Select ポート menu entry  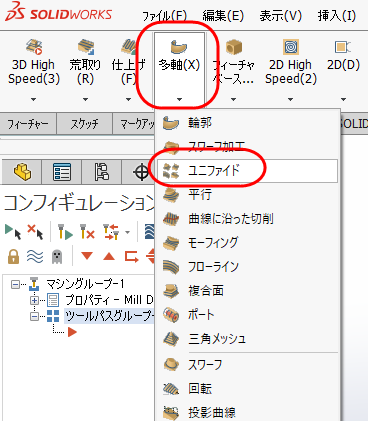pos(247,315)
